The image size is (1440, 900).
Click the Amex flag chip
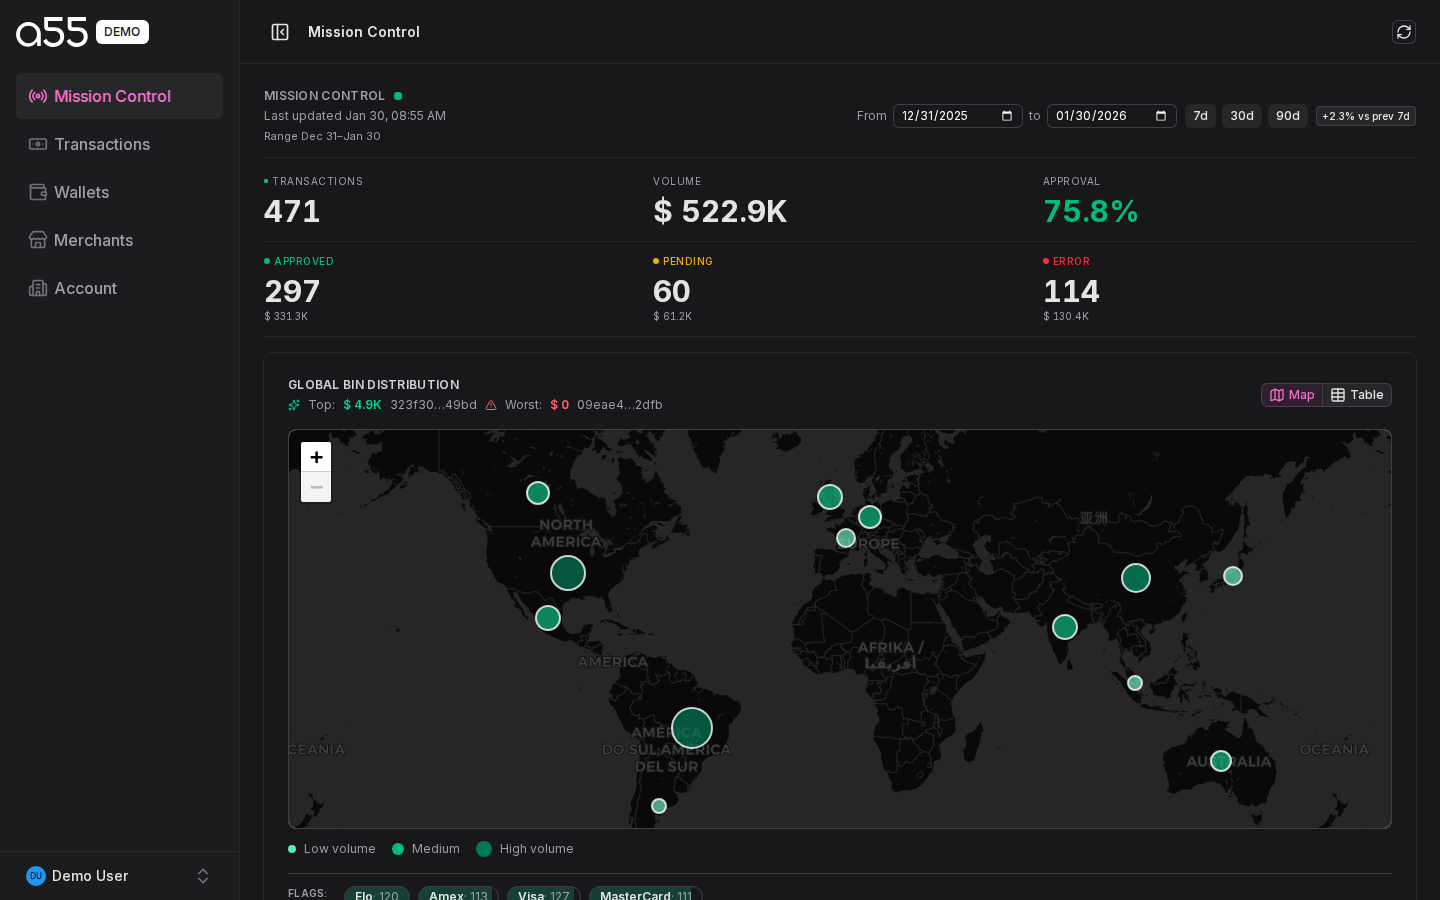(458, 895)
